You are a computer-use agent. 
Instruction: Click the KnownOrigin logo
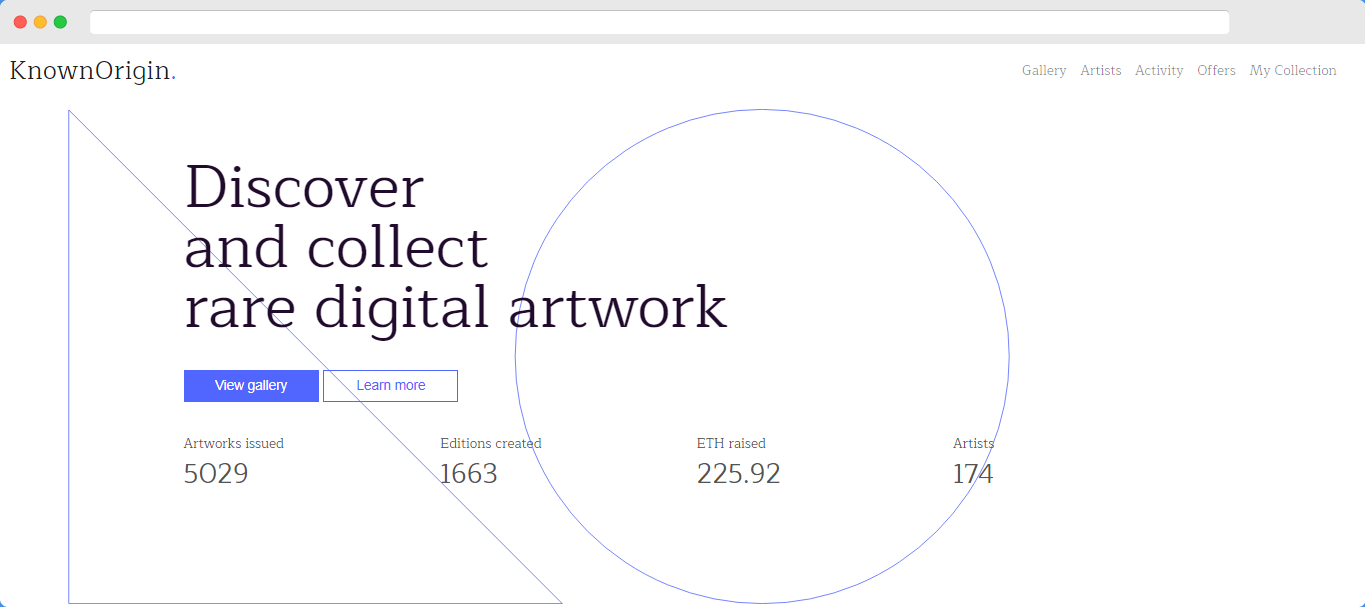pyautogui.click(x=92, y=71)
